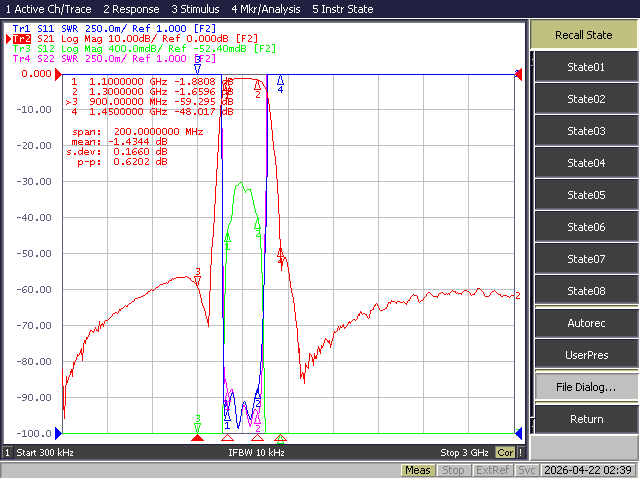The width and height of the screenshot is (640, 480).
Task: Click marker 4 readout 1.4500000 GHz
Action: pyautogui.click(x=152, y=111)
